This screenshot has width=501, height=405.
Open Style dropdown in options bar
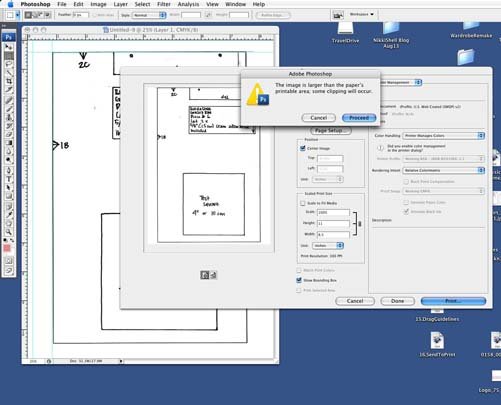point(149,15)
